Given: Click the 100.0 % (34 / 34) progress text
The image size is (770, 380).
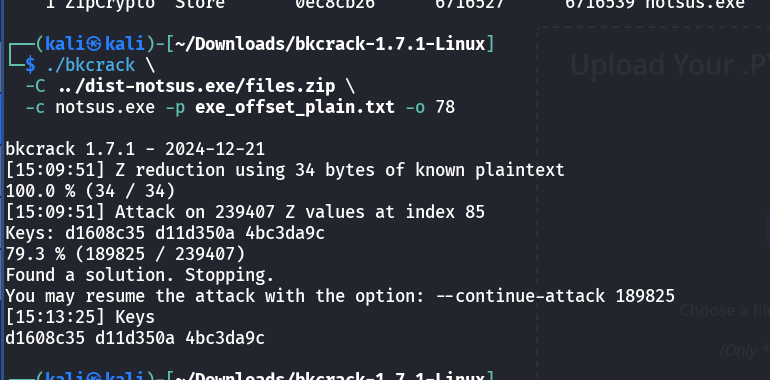Looking at the screenshot, I should (90, 190).
